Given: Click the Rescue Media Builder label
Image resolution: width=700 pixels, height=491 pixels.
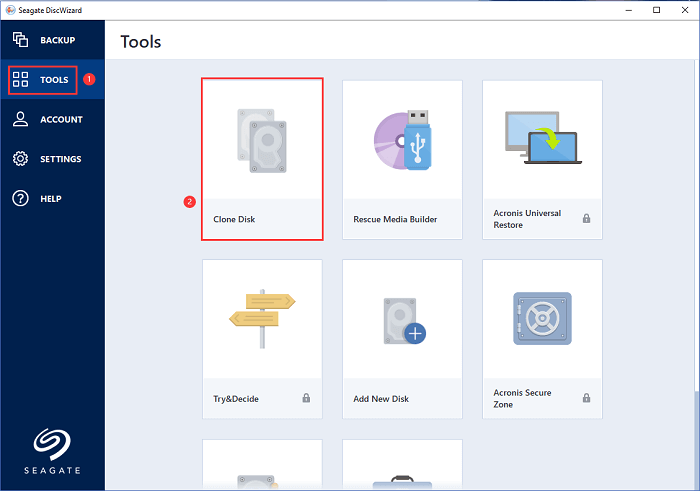Looking at the screenshot, I should tap(395, 218).
